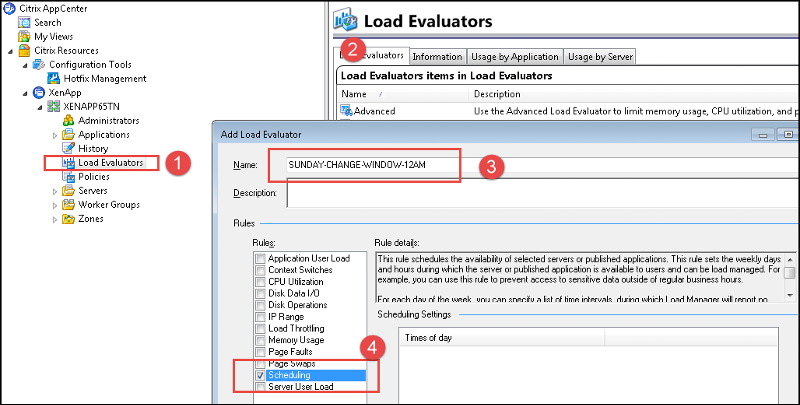The image size is (800, 405).
Task: Click Load Evaluators tree item label
Action: [x=111, y=163]
